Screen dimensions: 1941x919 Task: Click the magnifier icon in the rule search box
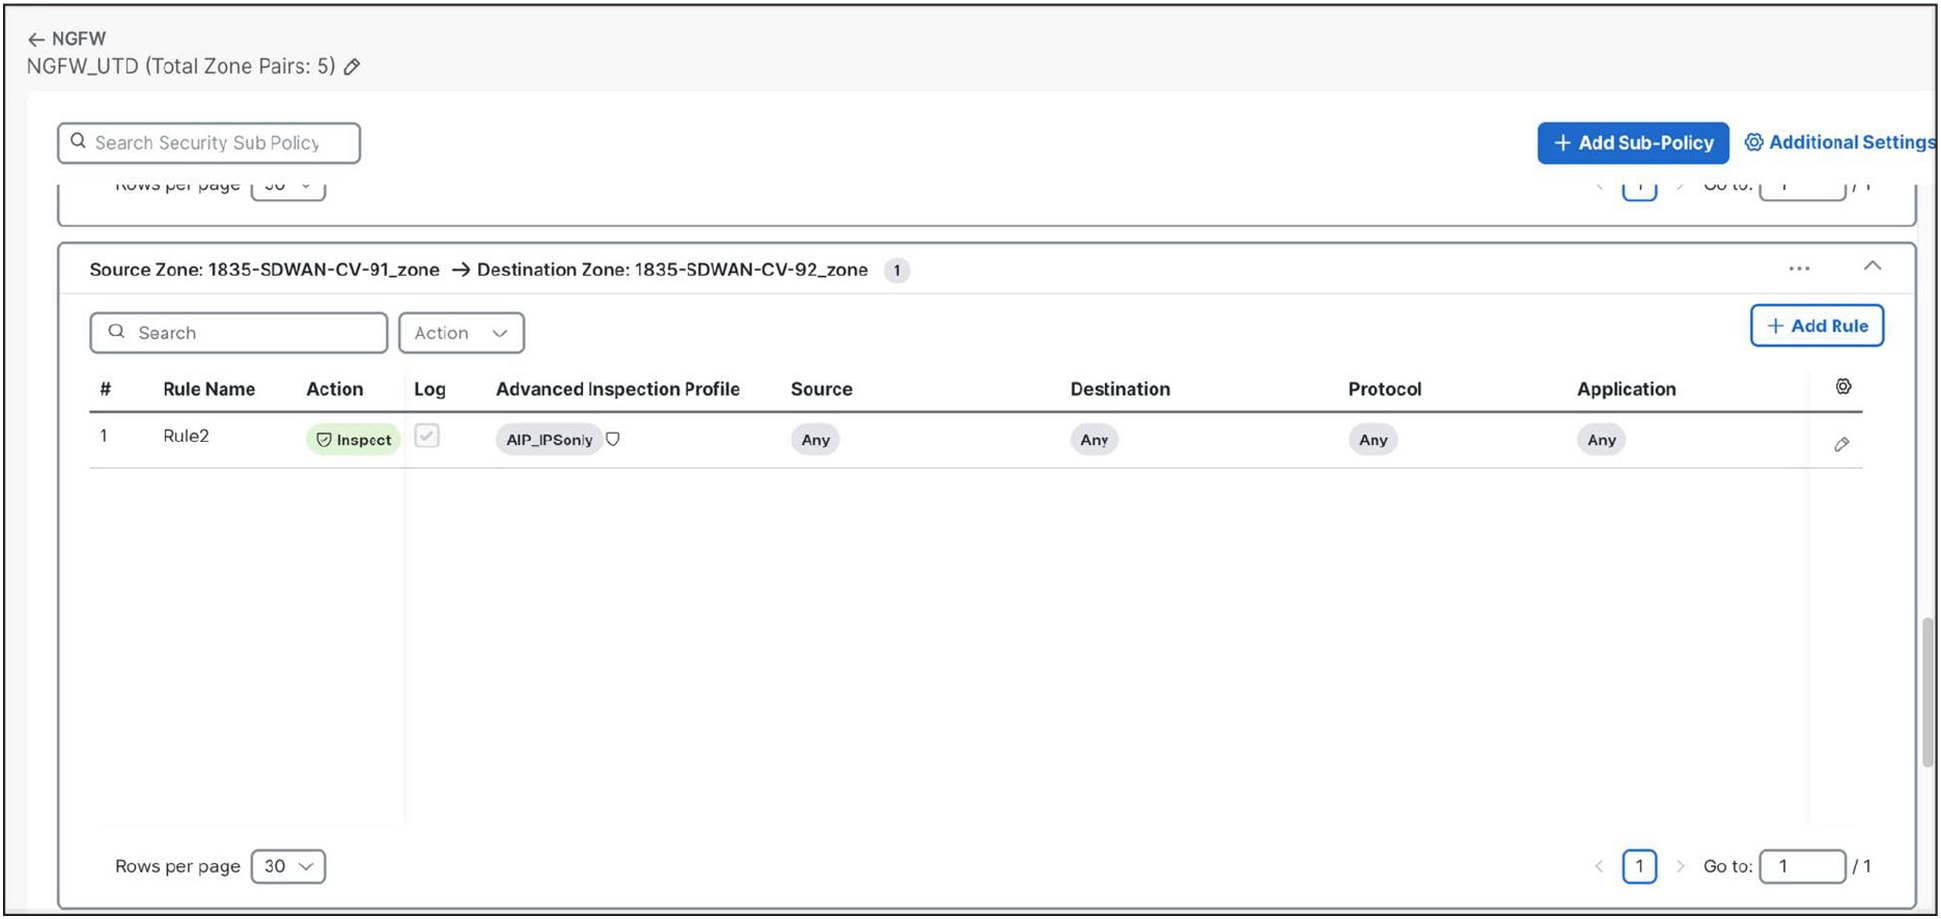tap(117, 331)
